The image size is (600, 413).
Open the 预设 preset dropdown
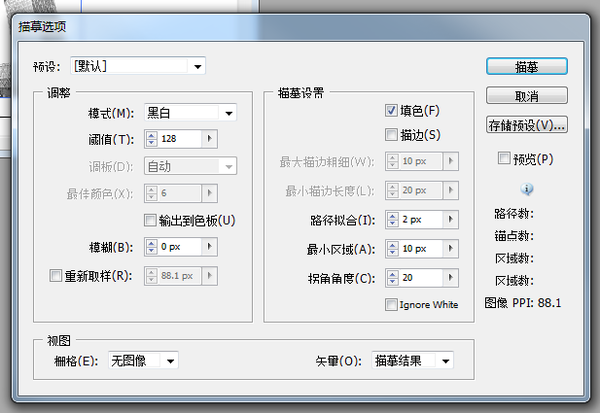pyautogui.click(x=138, y=66)
